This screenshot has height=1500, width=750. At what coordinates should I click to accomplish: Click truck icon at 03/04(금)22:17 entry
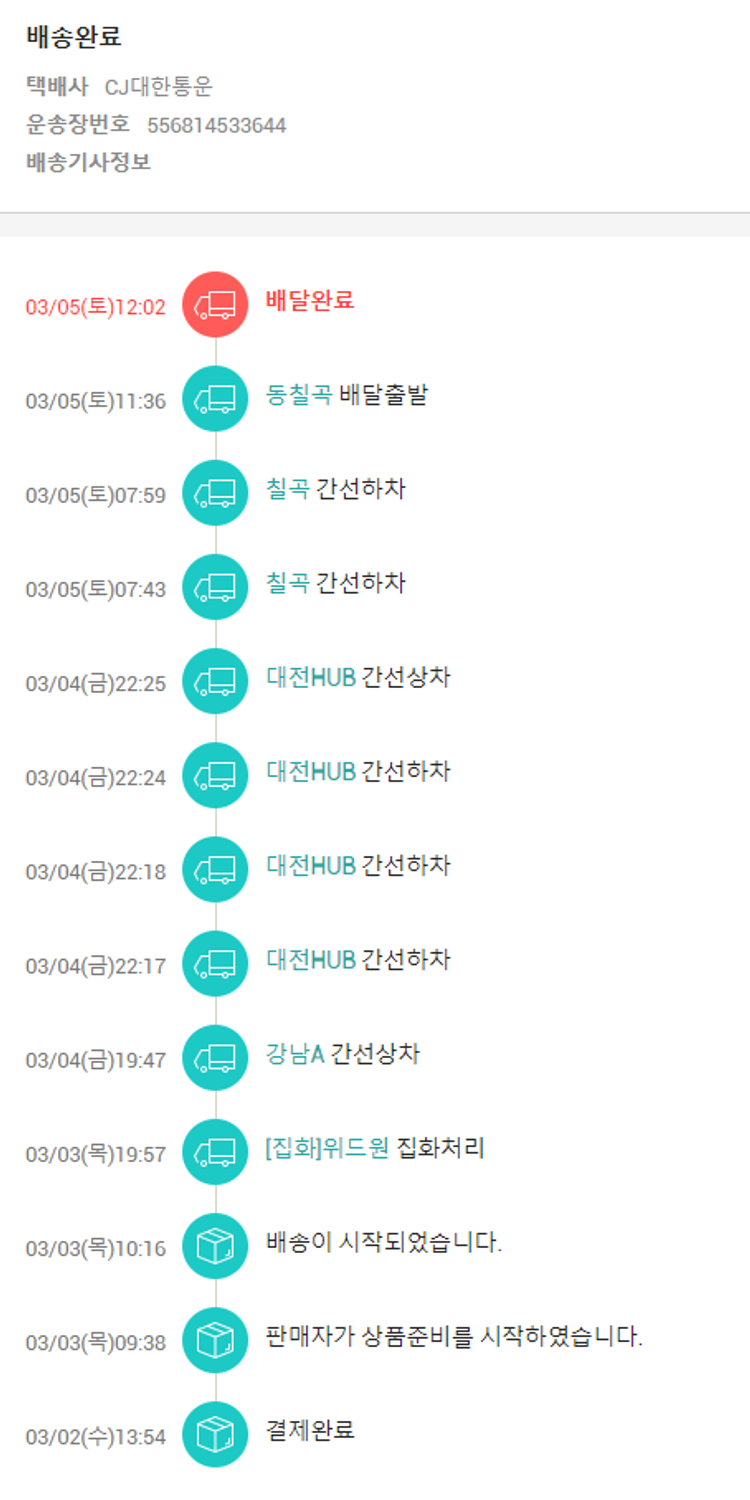click(215, 964)
